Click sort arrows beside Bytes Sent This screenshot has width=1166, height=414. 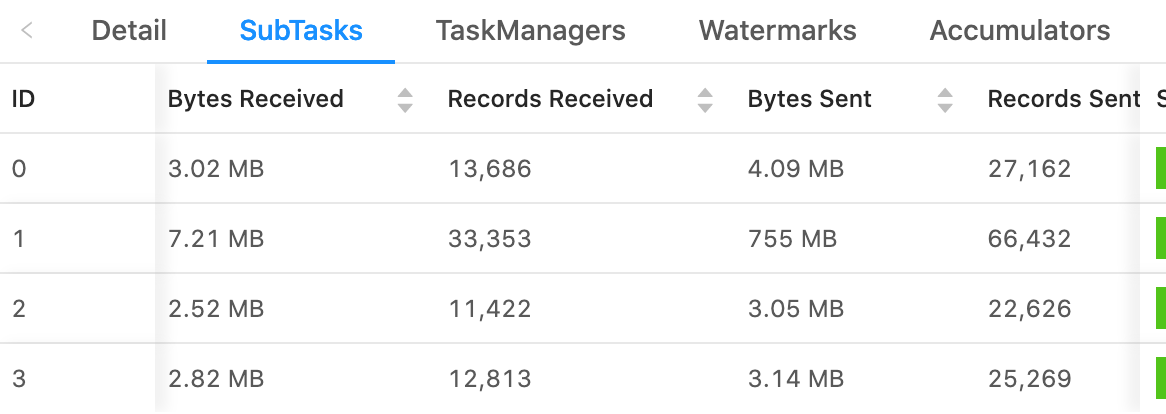pyautogui.click(x=945, y=99)
